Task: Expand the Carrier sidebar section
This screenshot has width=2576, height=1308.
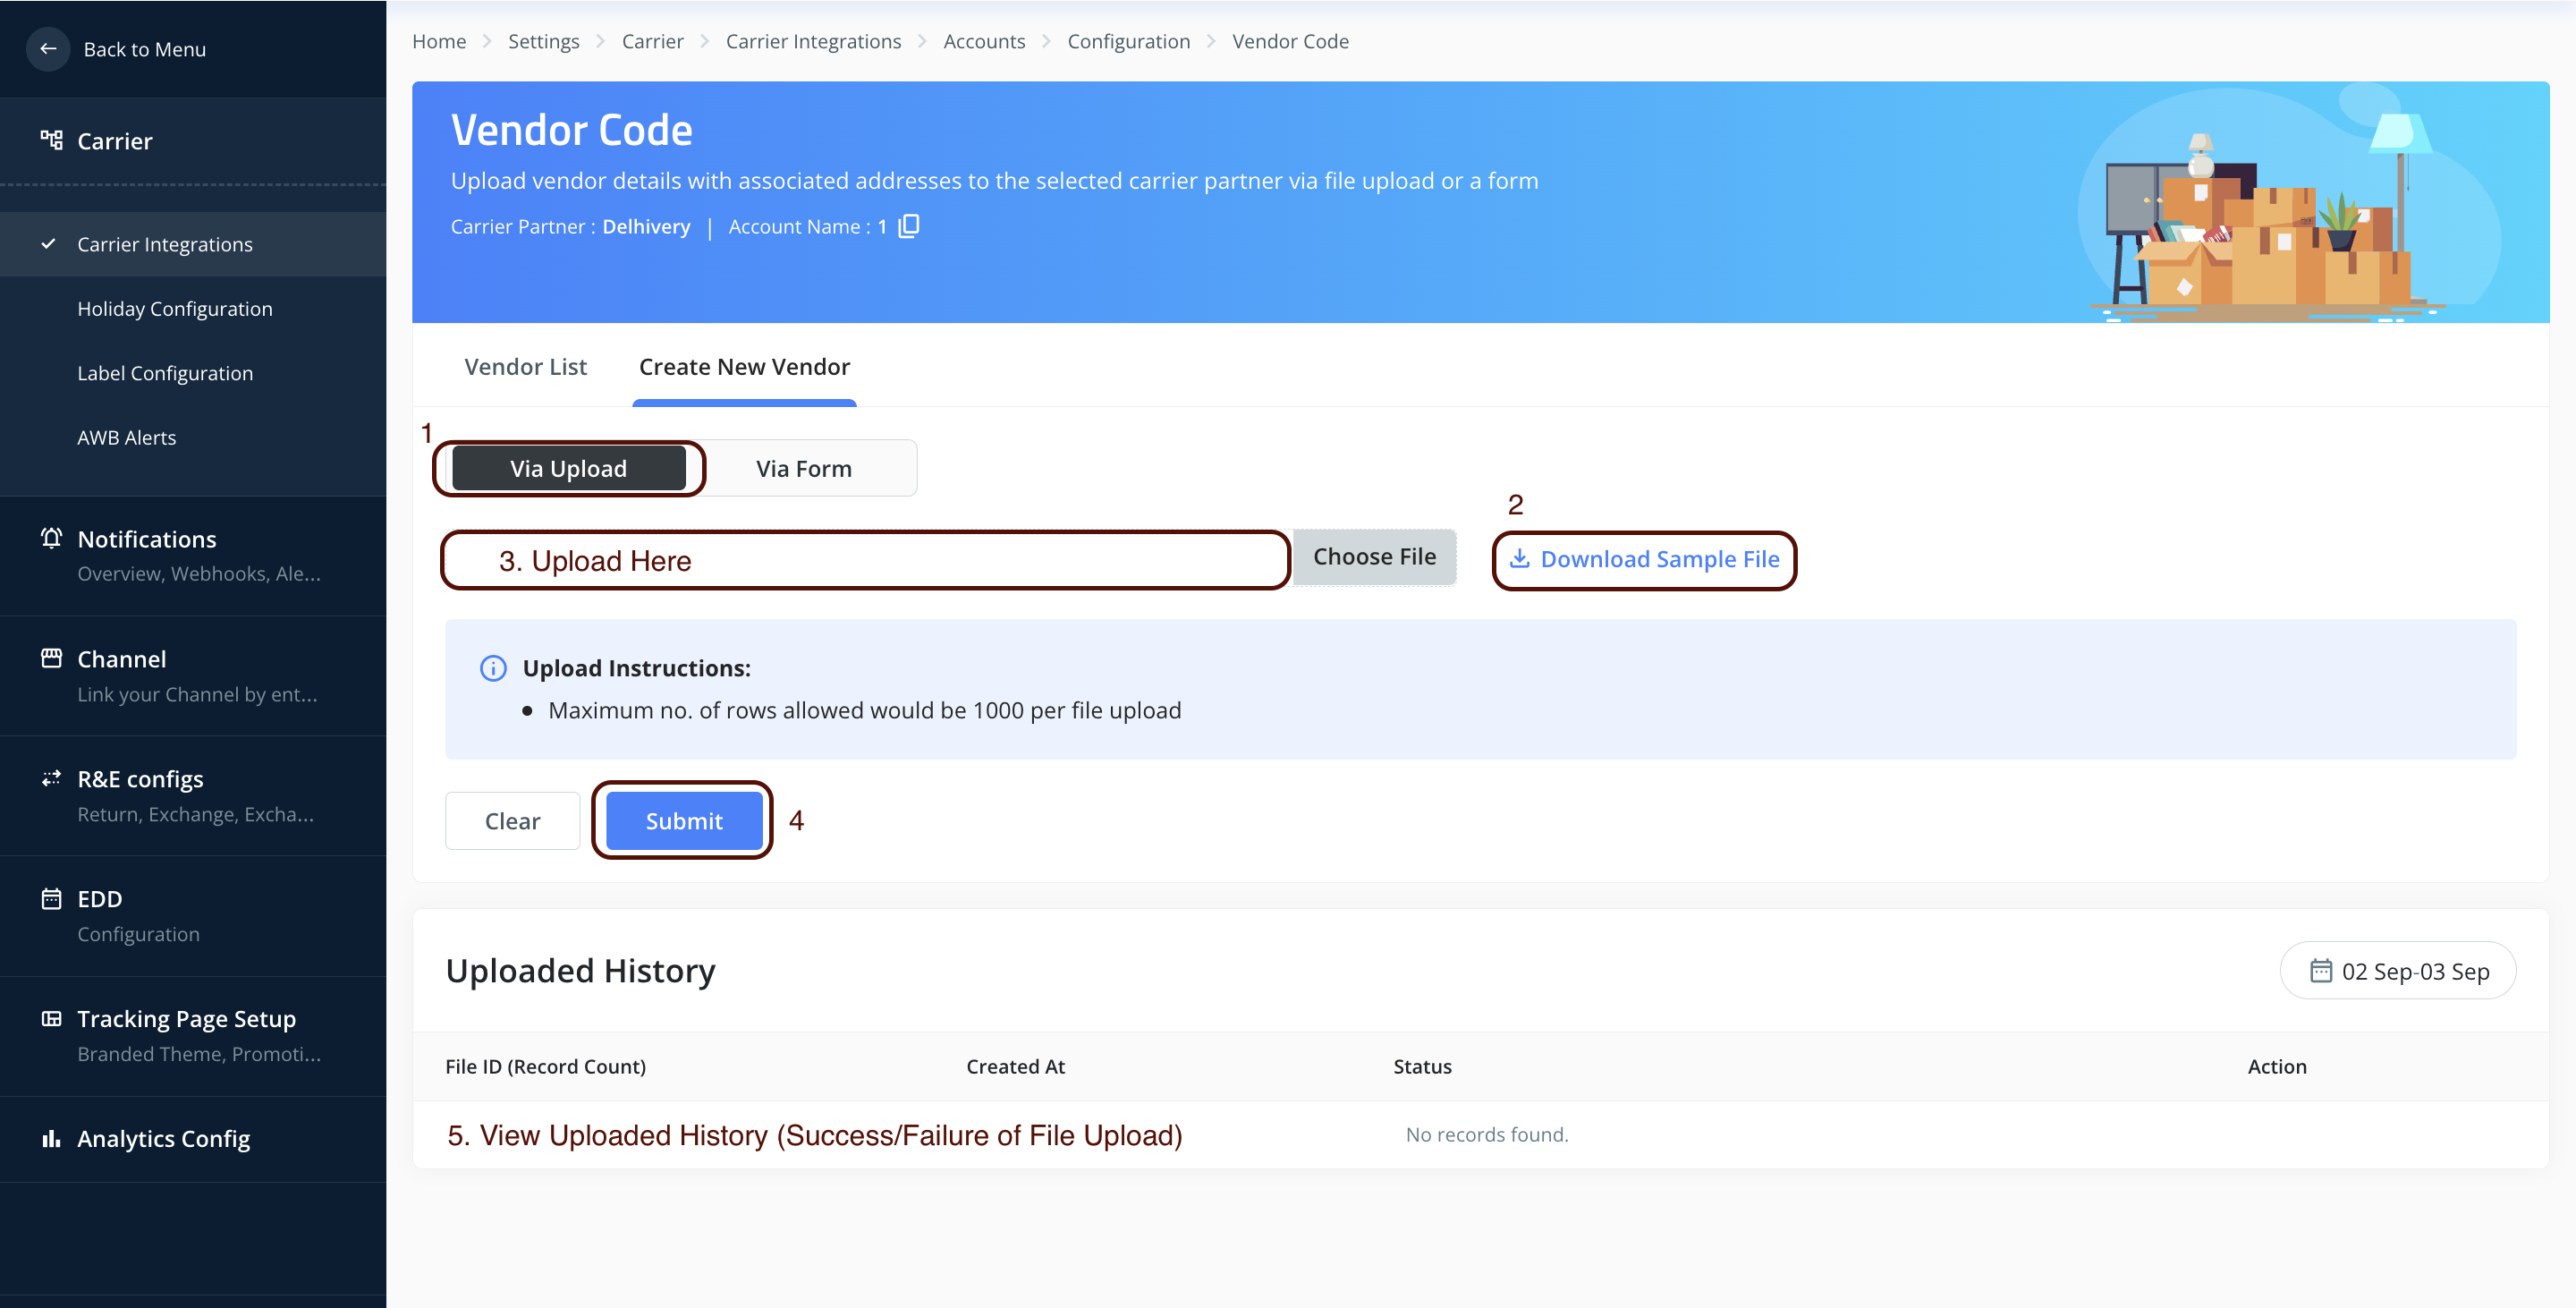Action: [x=115, y=141]
